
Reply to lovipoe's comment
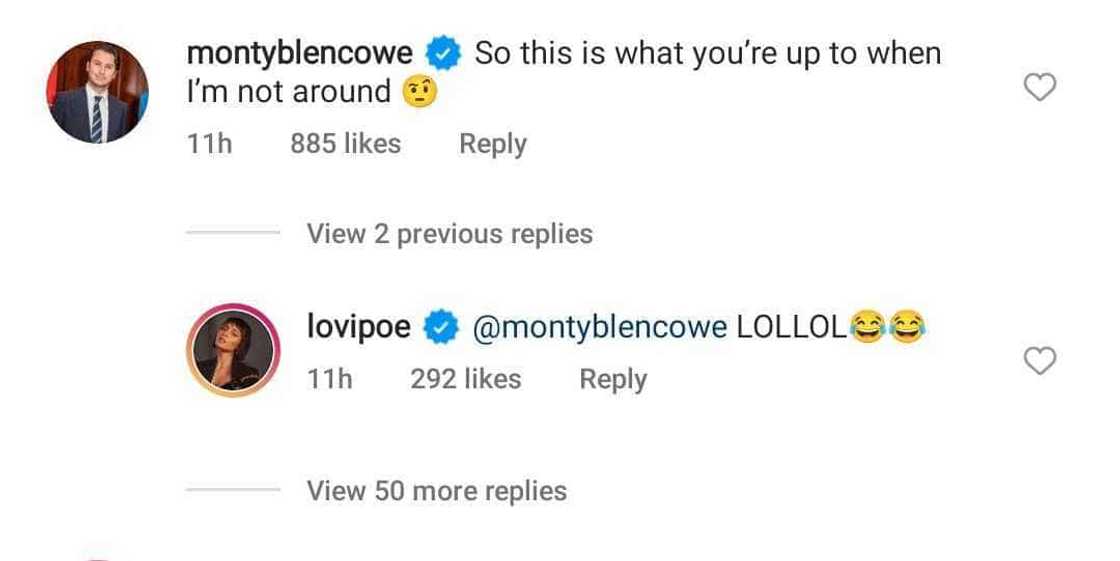point(613,379)
